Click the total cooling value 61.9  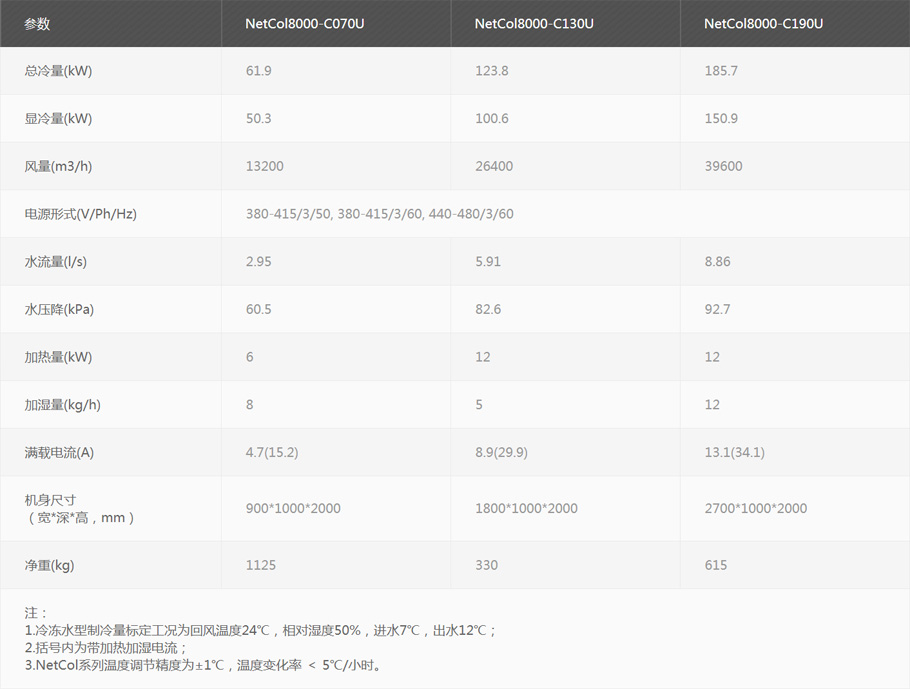258,71
